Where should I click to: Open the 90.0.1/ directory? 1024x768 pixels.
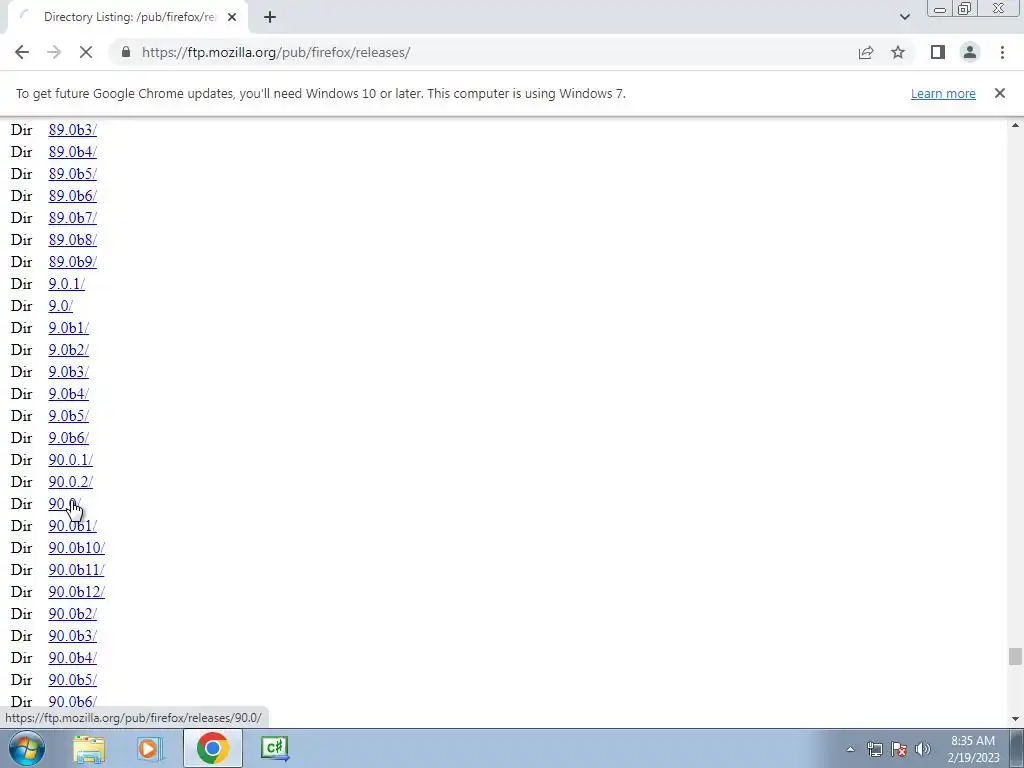[71, 459]
